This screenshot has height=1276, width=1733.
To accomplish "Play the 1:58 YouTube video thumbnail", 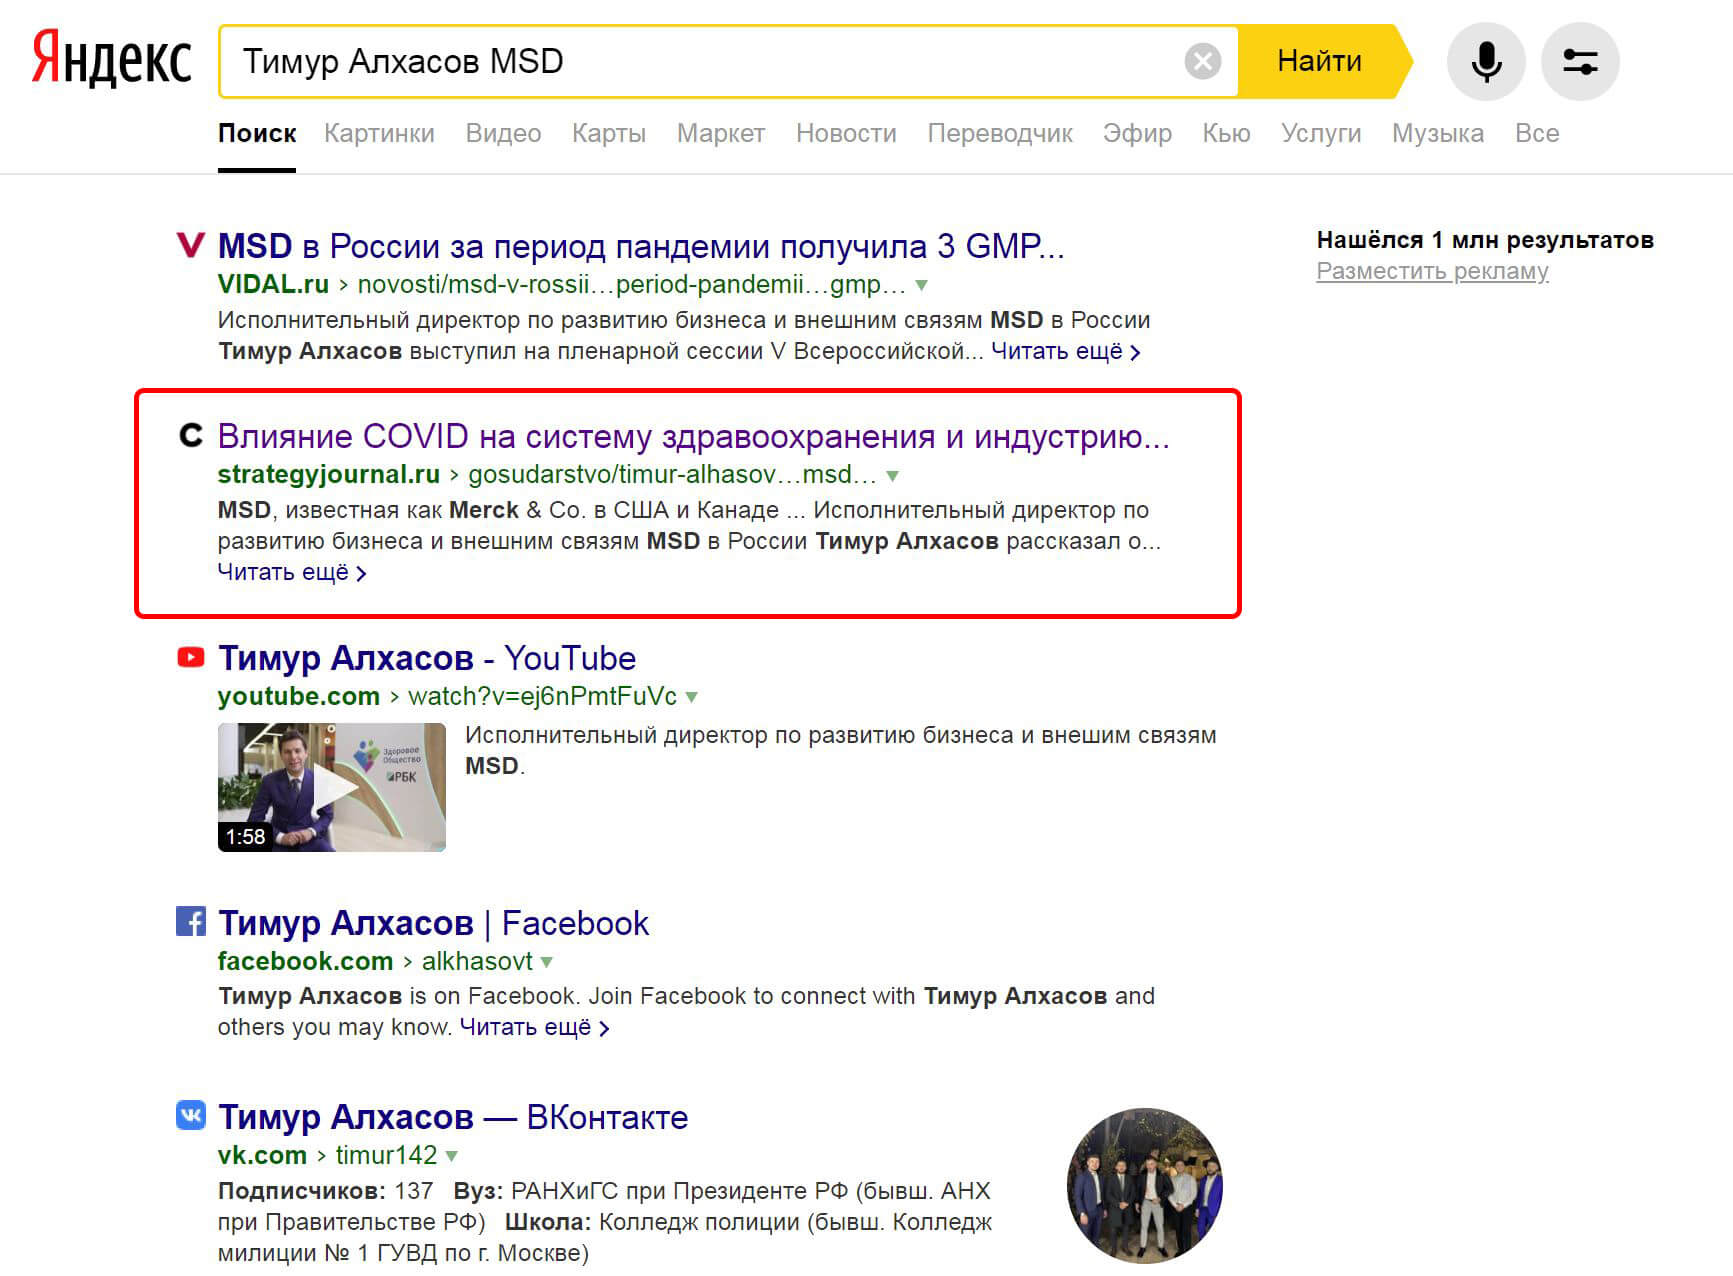I will (332, 787).
